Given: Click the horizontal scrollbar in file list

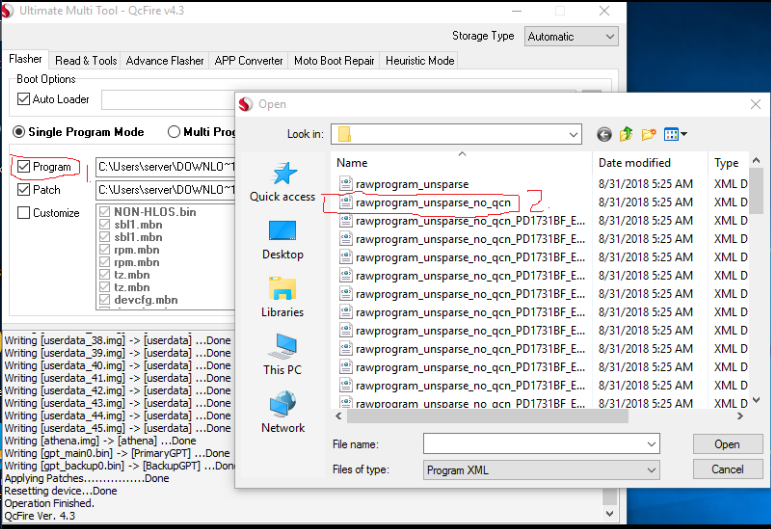Looking at the screenshot, I should (488, 416).
